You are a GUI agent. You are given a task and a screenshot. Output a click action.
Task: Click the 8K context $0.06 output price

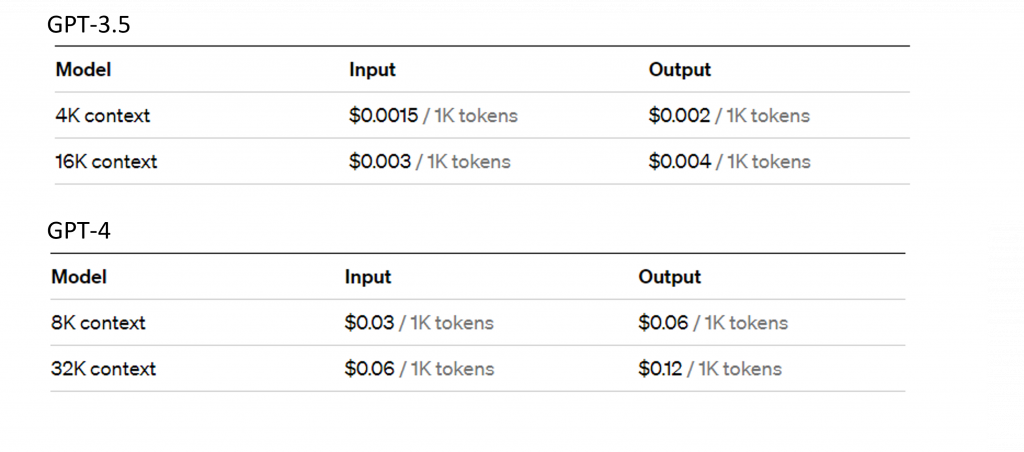(663, 323)
